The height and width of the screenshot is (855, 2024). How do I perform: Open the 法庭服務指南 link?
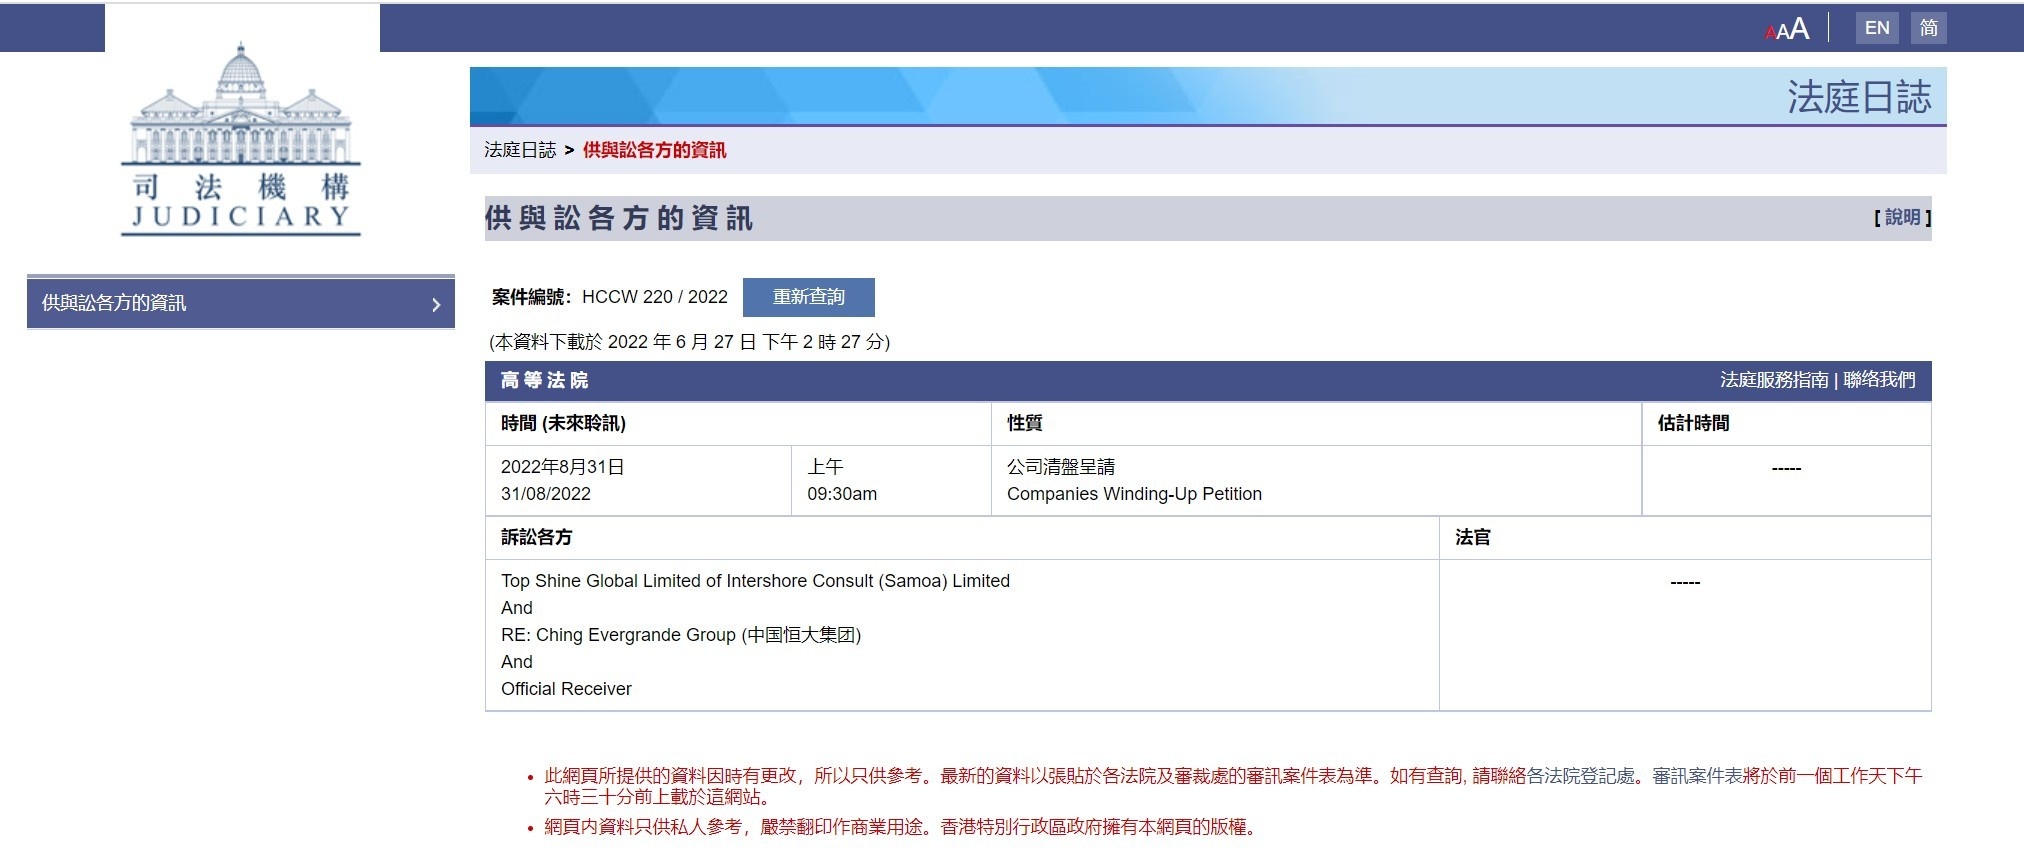click(1773, 380)
